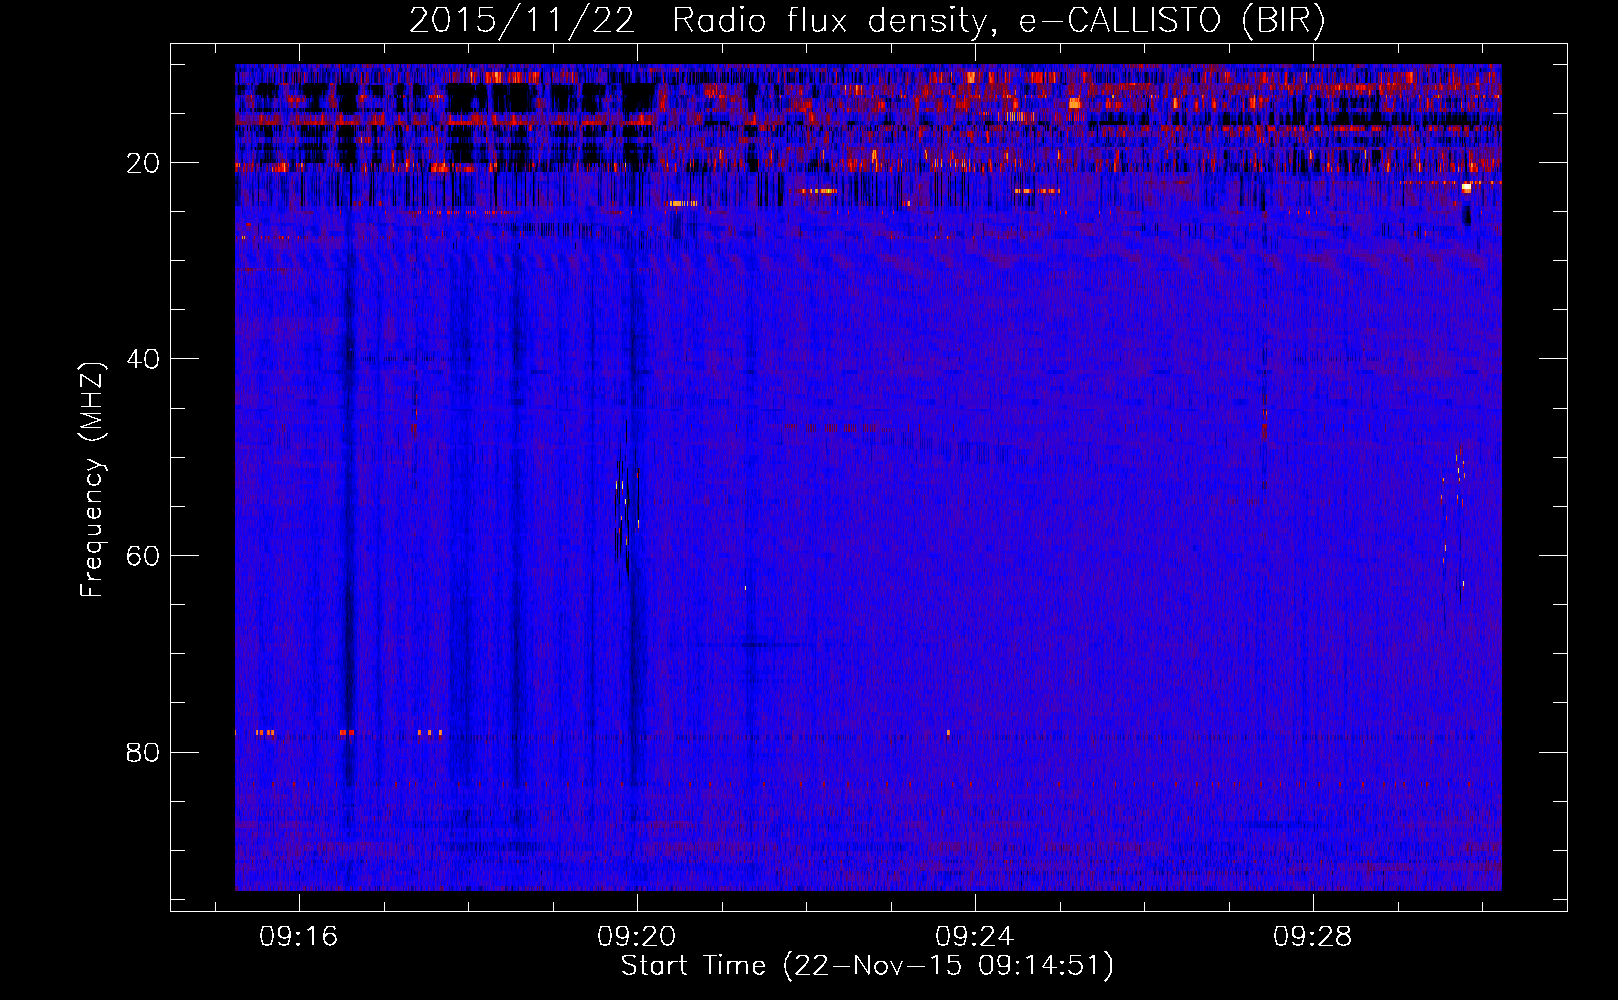Click the bright white burst just below 20 MHz near 09:30
The image size is (1618, 1000).
coord(1466,187)
